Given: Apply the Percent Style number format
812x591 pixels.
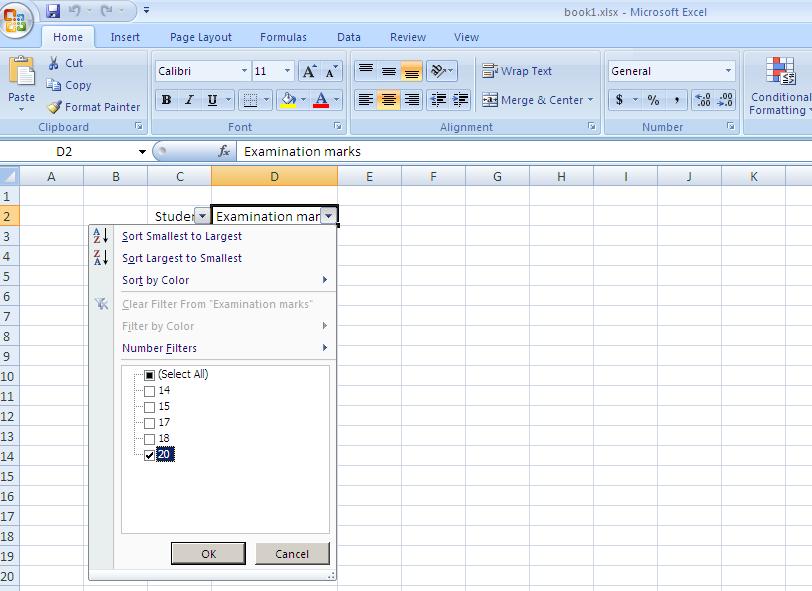Looking at the screenshot, I should point(653,100).
